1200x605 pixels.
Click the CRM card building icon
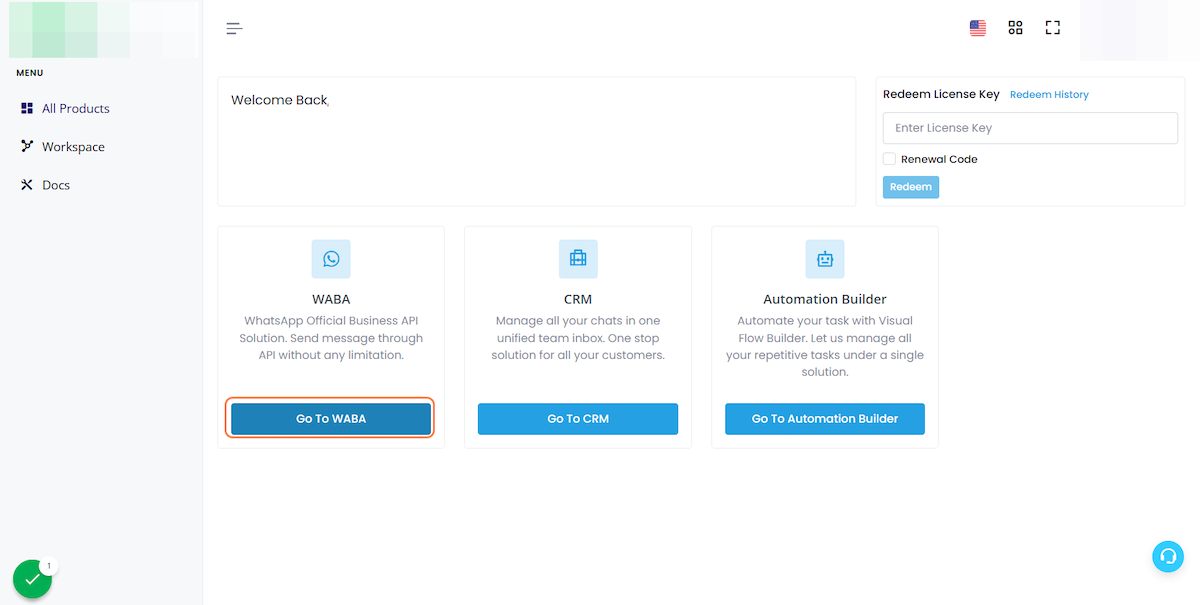click(578, 259)
